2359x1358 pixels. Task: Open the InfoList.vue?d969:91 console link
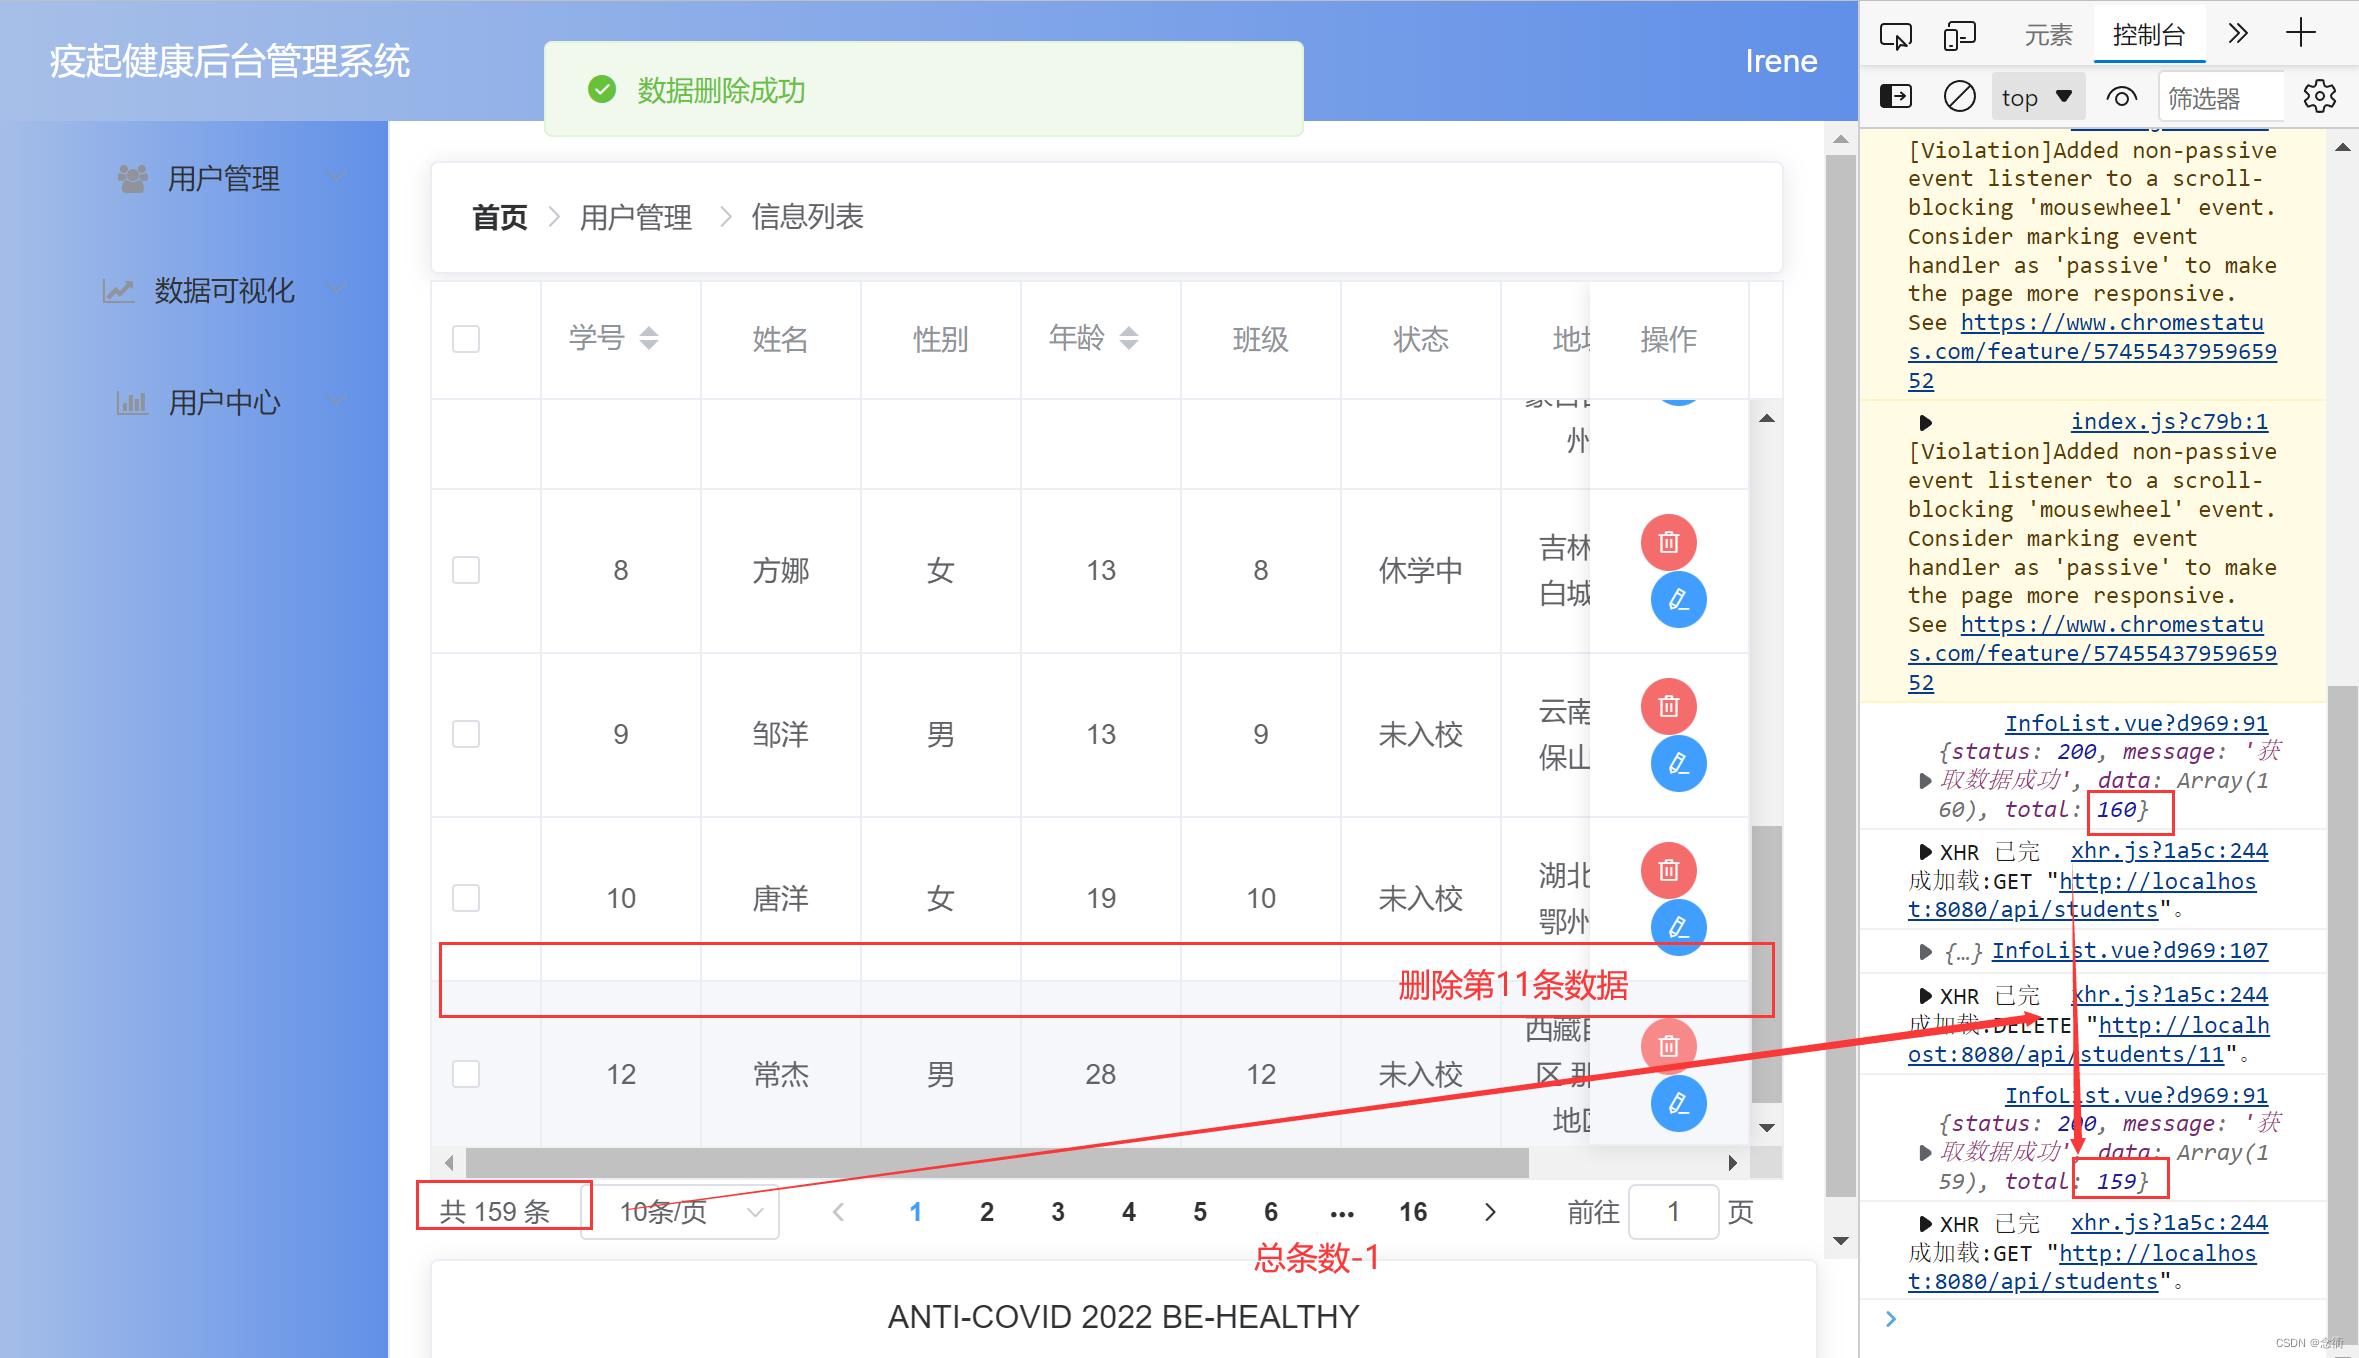pos(2137,723)
